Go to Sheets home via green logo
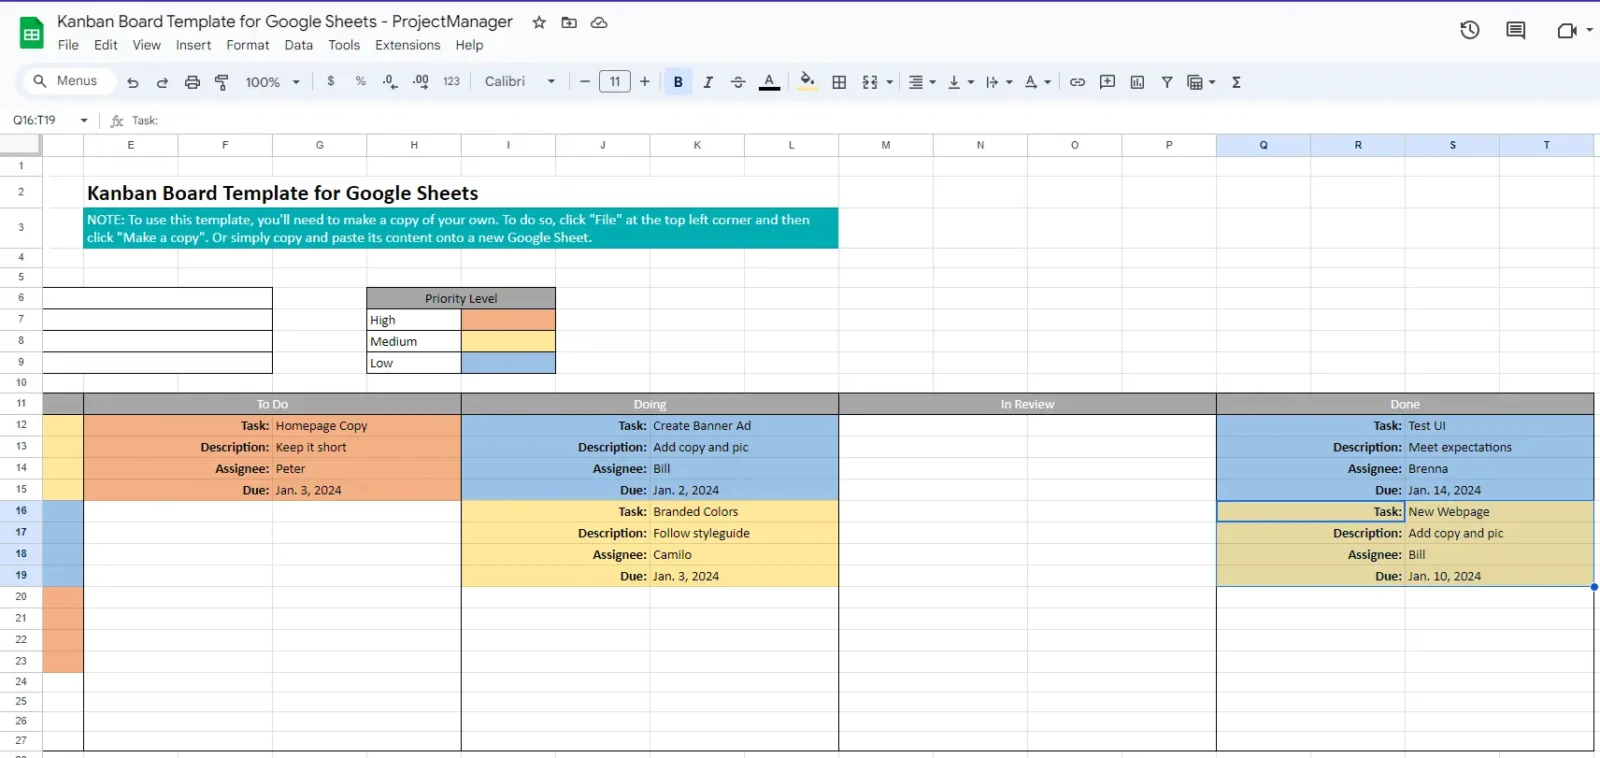Viewport: 1600px width, 758px height. click(32, 33)
